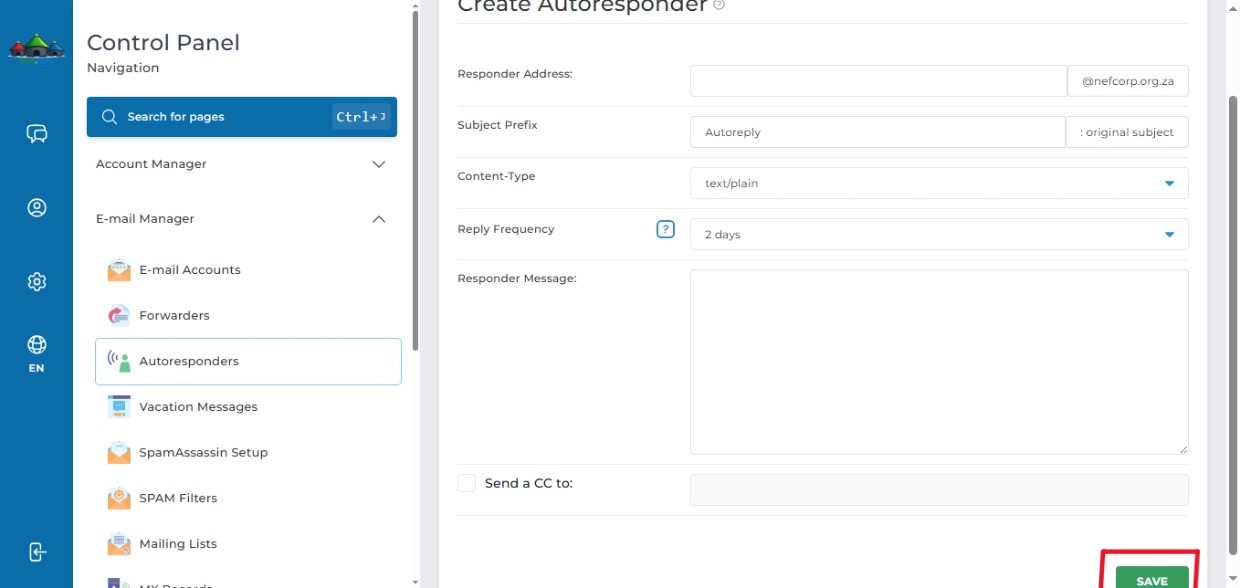Open the chat messages sidebar icon
Viewport: 1240px width, 588px height.
[37, 134]
